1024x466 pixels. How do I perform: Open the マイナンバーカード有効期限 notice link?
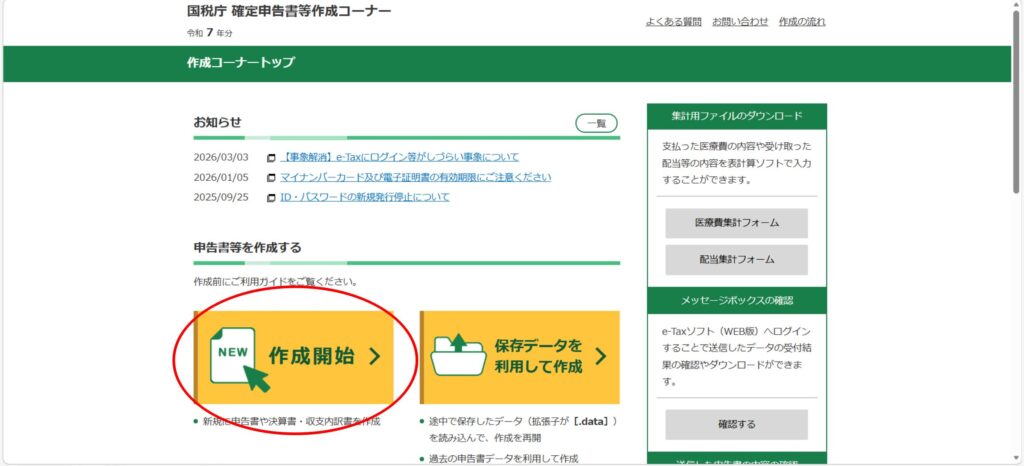point(415,178)
